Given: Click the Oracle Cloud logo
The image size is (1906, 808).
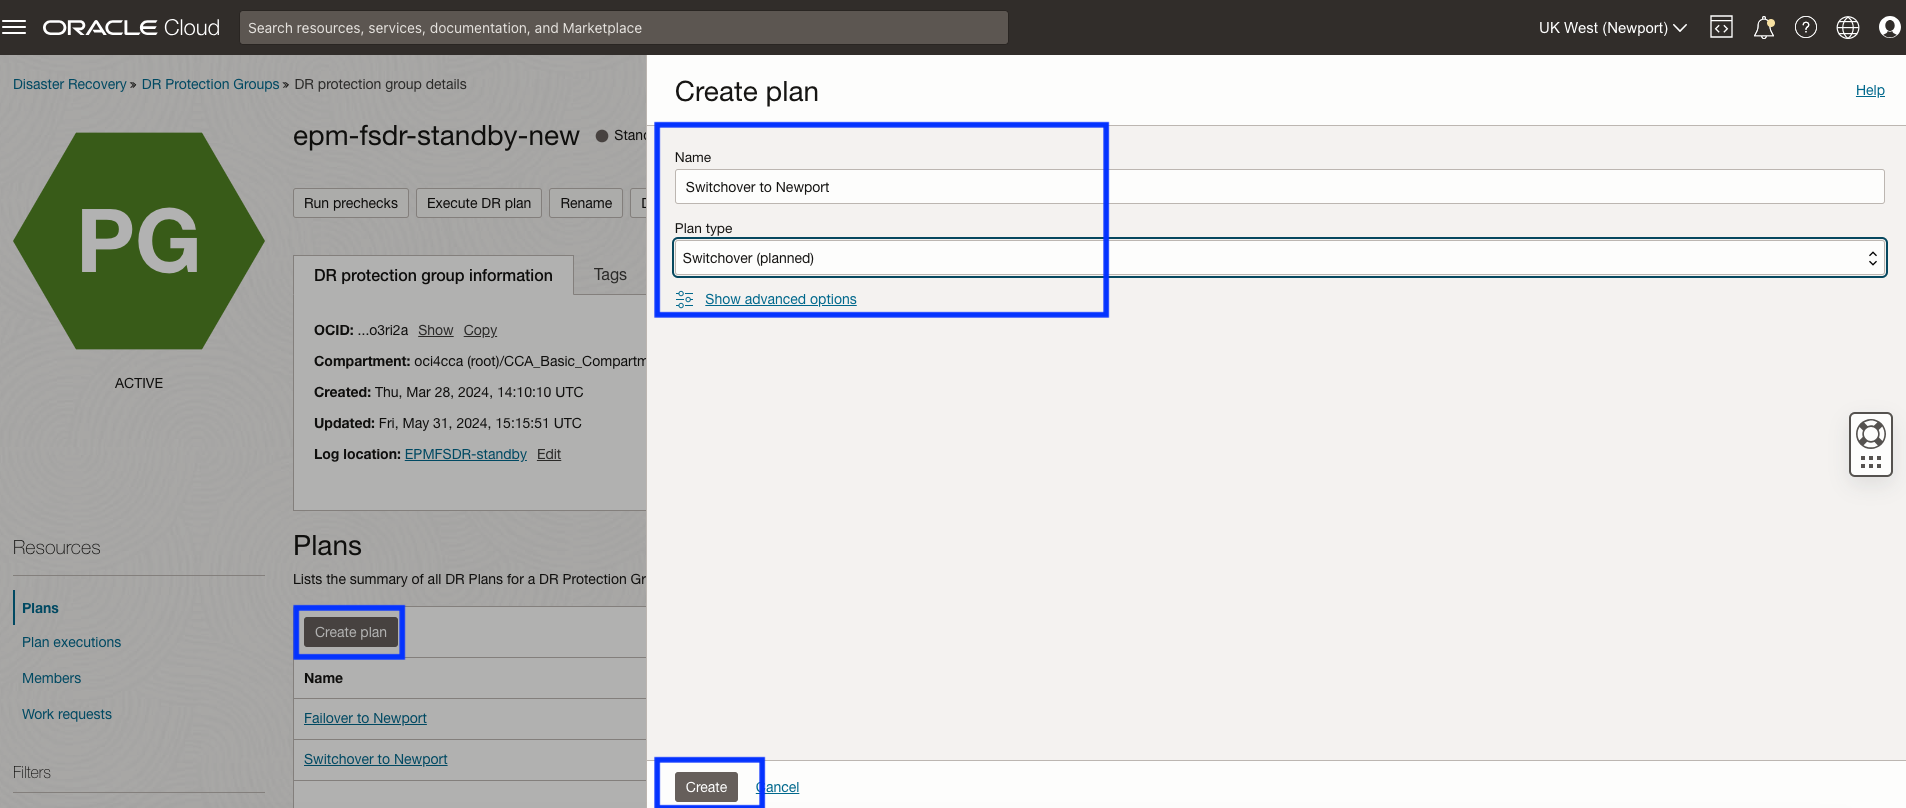Looking at the screenshot, I should click(131, 28).
